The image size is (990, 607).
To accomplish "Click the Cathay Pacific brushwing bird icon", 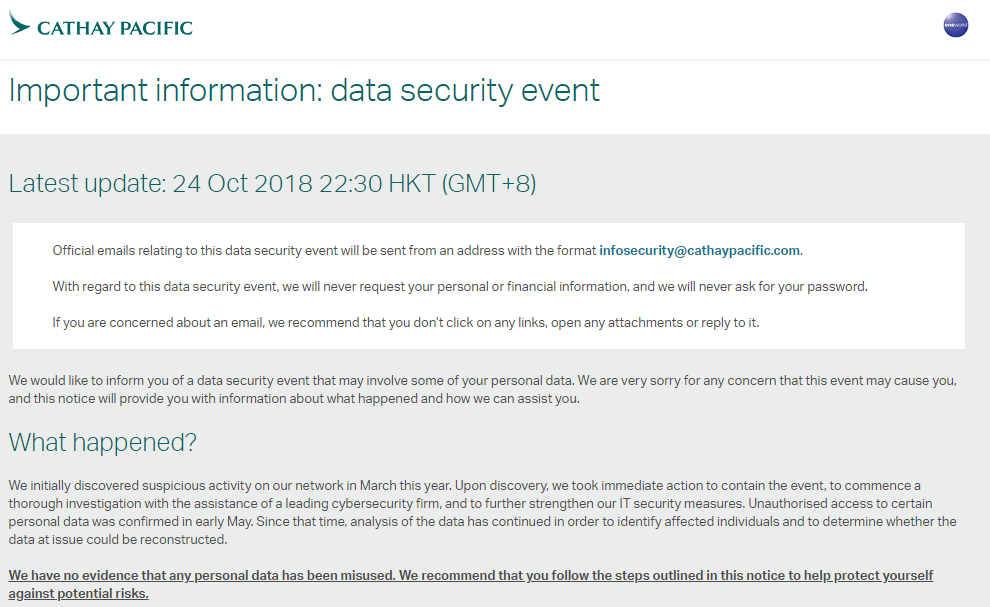I will click(x=19, y=23).
